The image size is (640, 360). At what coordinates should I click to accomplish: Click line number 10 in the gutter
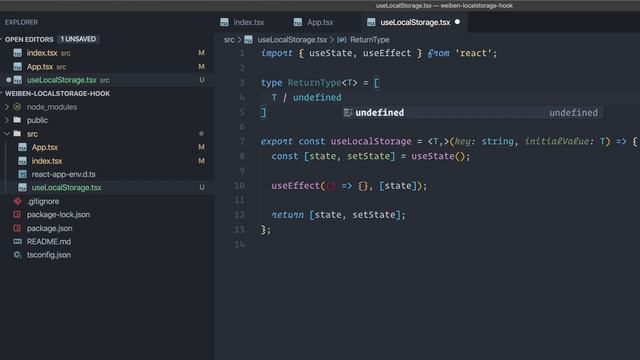click(x=240, y=186)
